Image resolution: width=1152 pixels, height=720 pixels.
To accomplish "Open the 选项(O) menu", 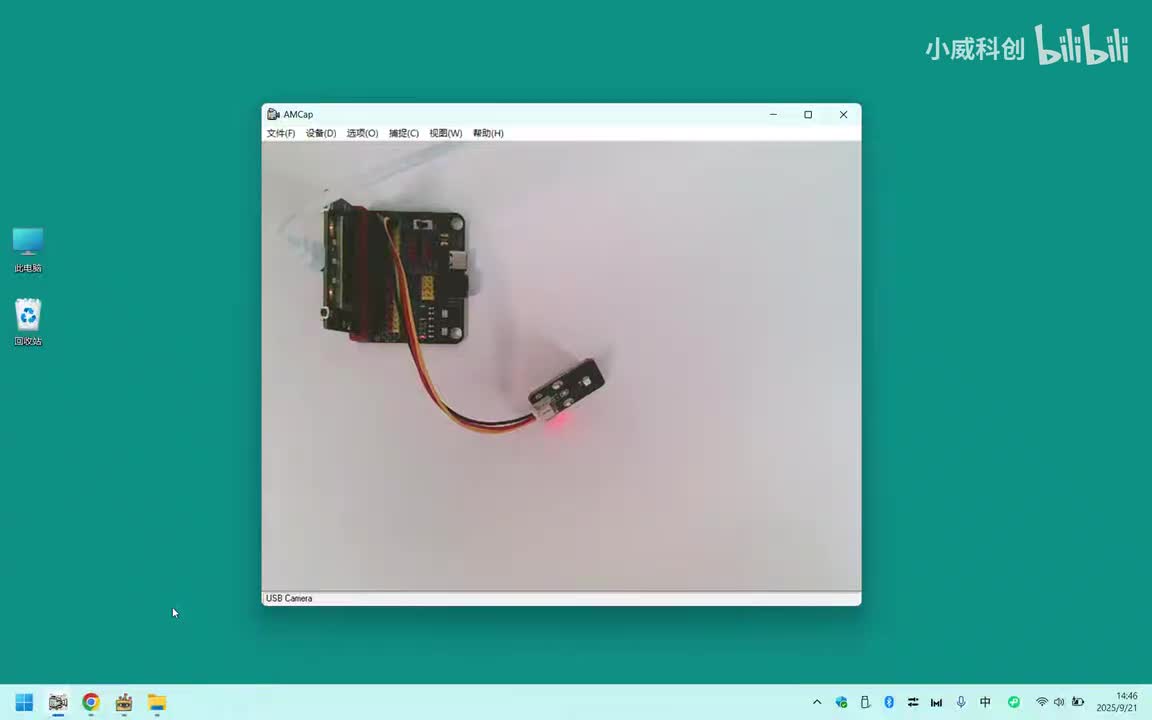I will pyautogui.click(x=362, y=133).
